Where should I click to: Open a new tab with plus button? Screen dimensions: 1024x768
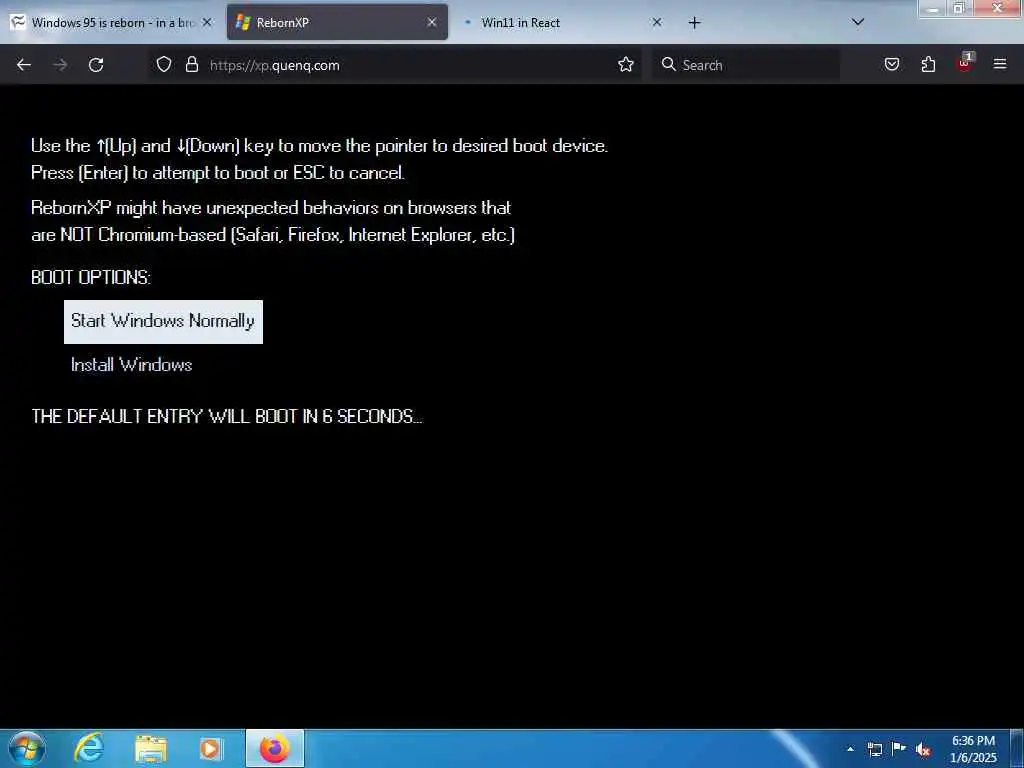coord(694,23)
